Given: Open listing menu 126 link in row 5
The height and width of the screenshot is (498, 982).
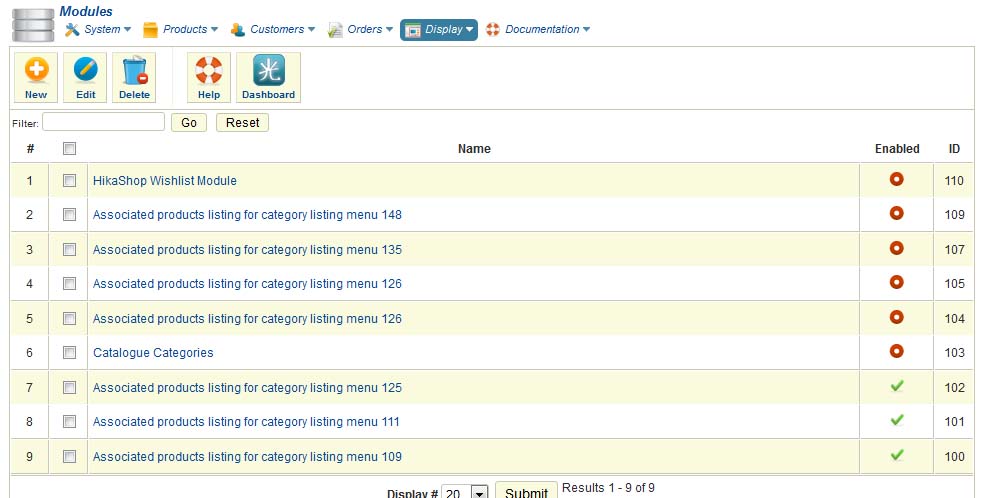Looking at the screenshot, I should point(247,318).
